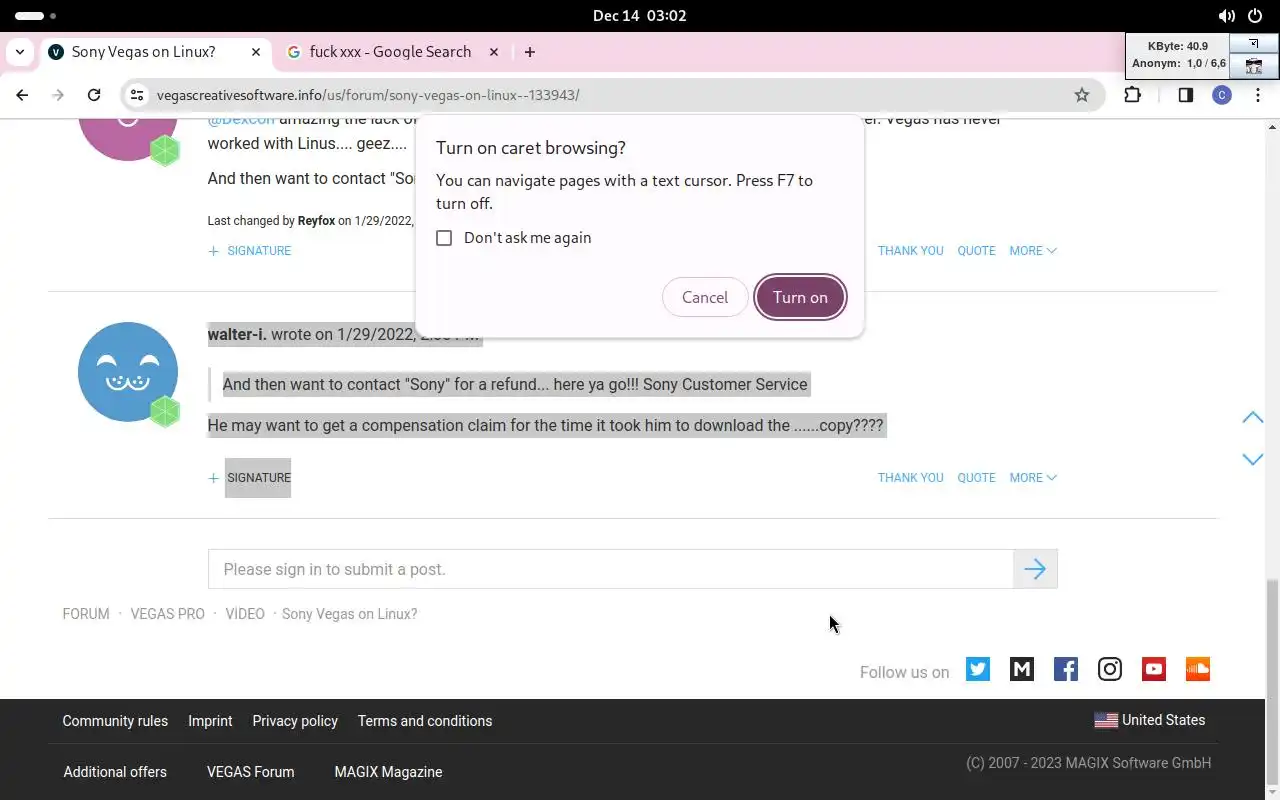Open the profile avatar C
The width and height of the screenshot is (1280, 800).
[x=1221, y=95]
